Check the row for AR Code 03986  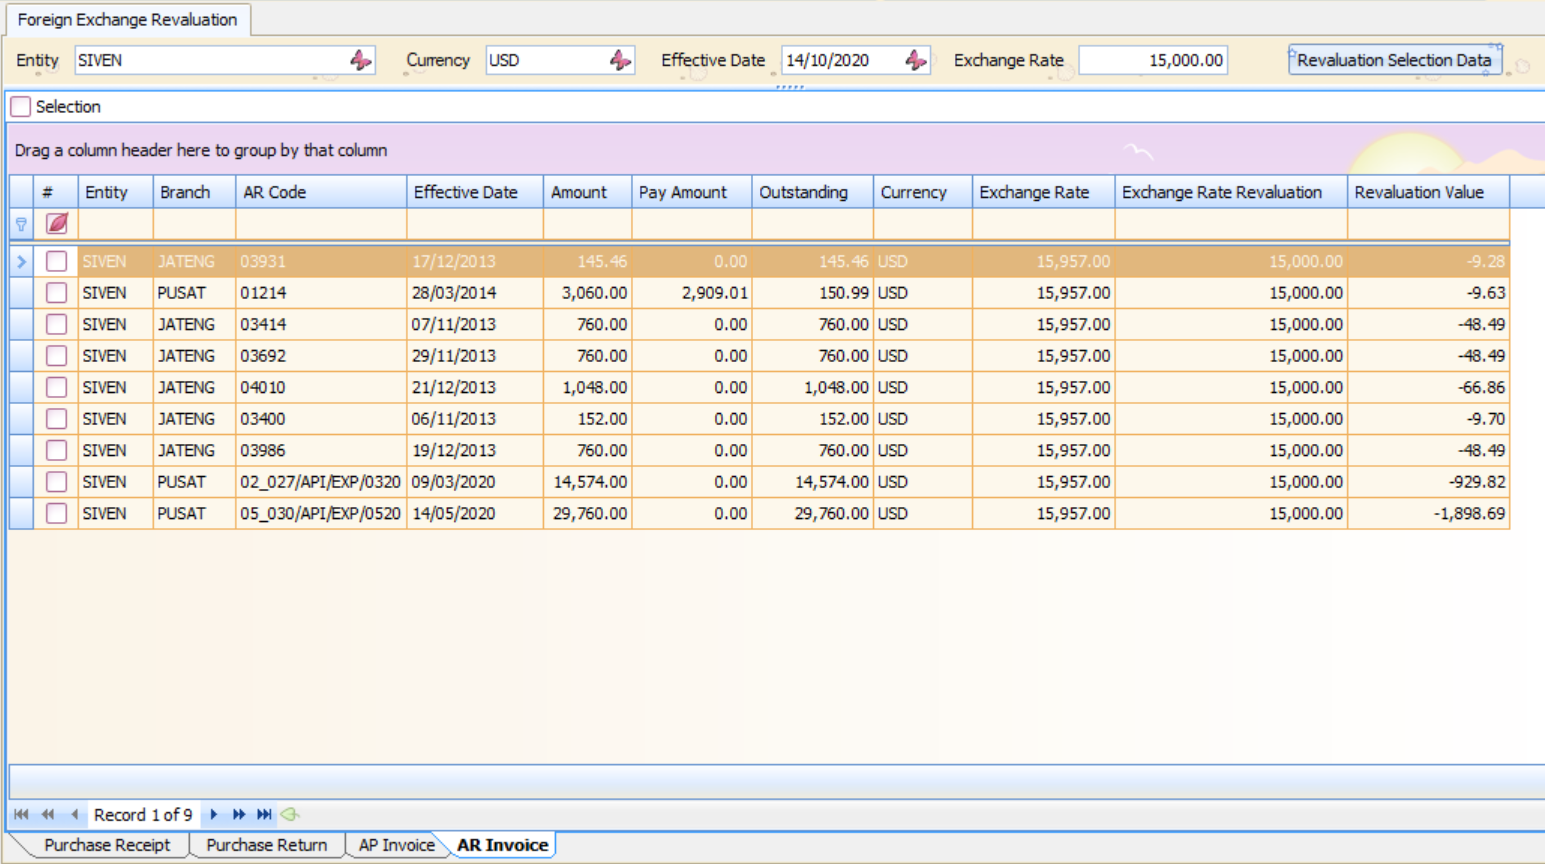pyautogui.click(x=56, y=450)
